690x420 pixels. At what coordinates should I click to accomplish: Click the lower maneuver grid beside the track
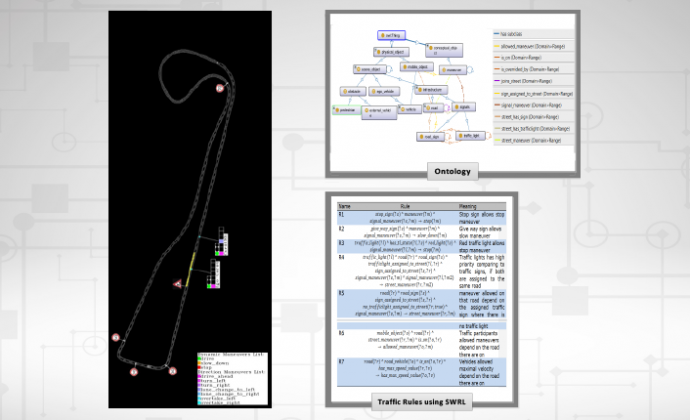(213, 274)
